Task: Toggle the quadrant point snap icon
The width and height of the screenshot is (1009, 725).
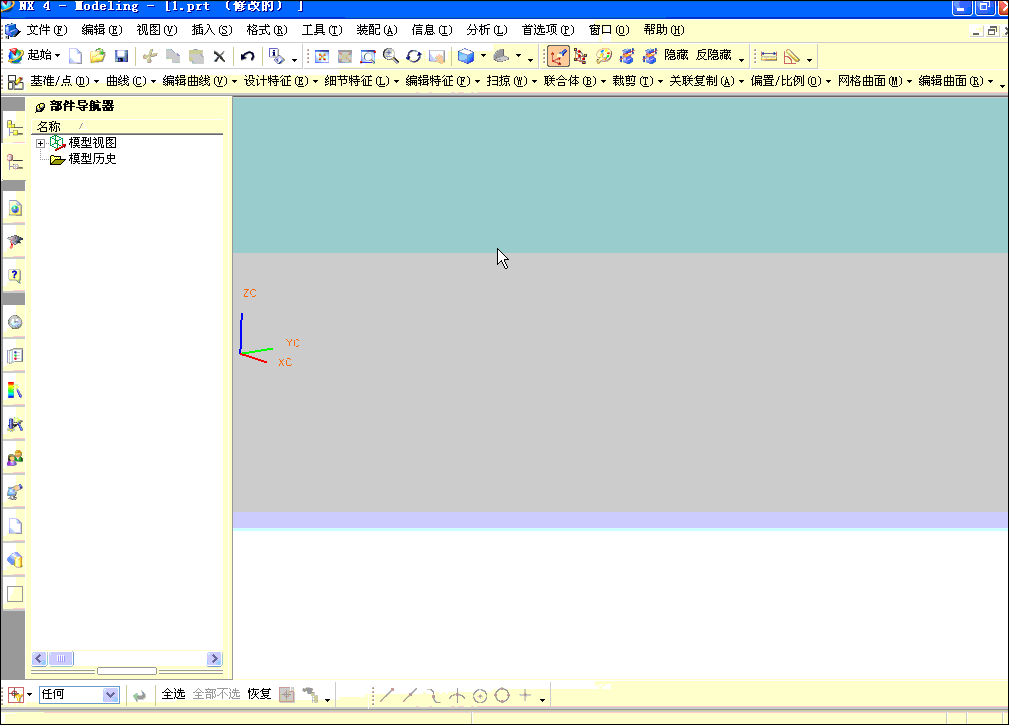Action: pos(502,695)
